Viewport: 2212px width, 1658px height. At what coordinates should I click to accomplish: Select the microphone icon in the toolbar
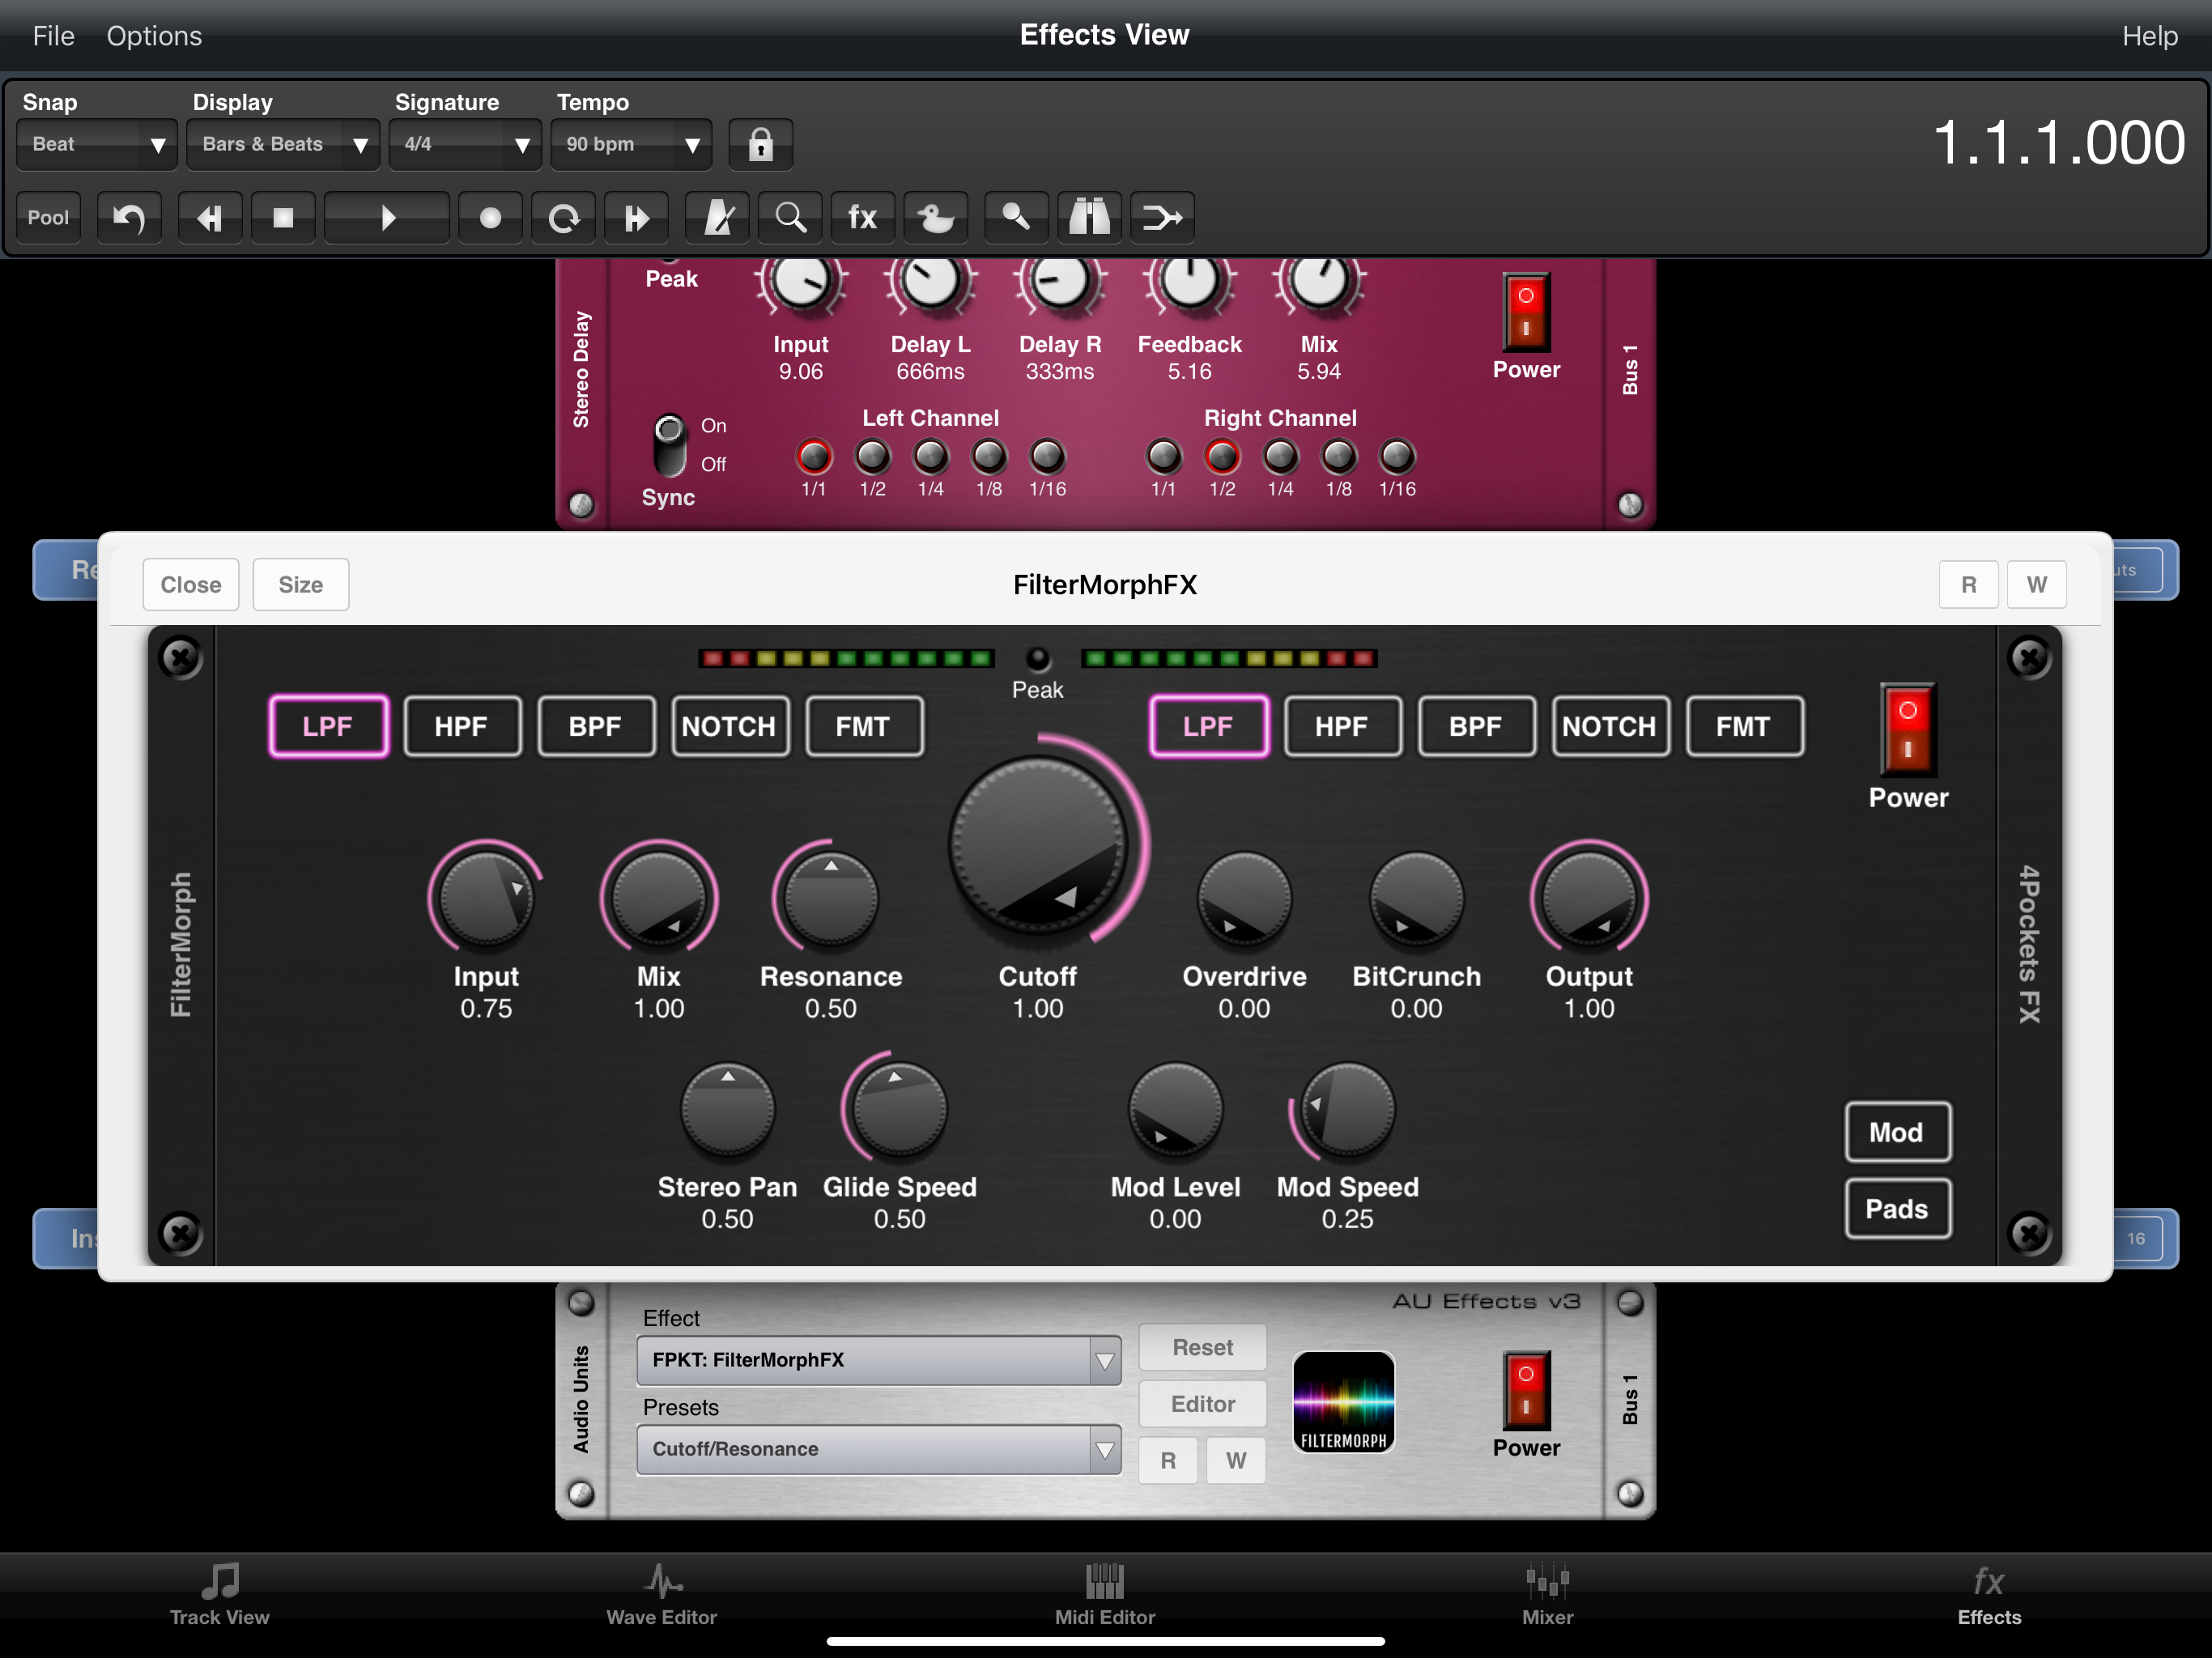pos(1017,217)
